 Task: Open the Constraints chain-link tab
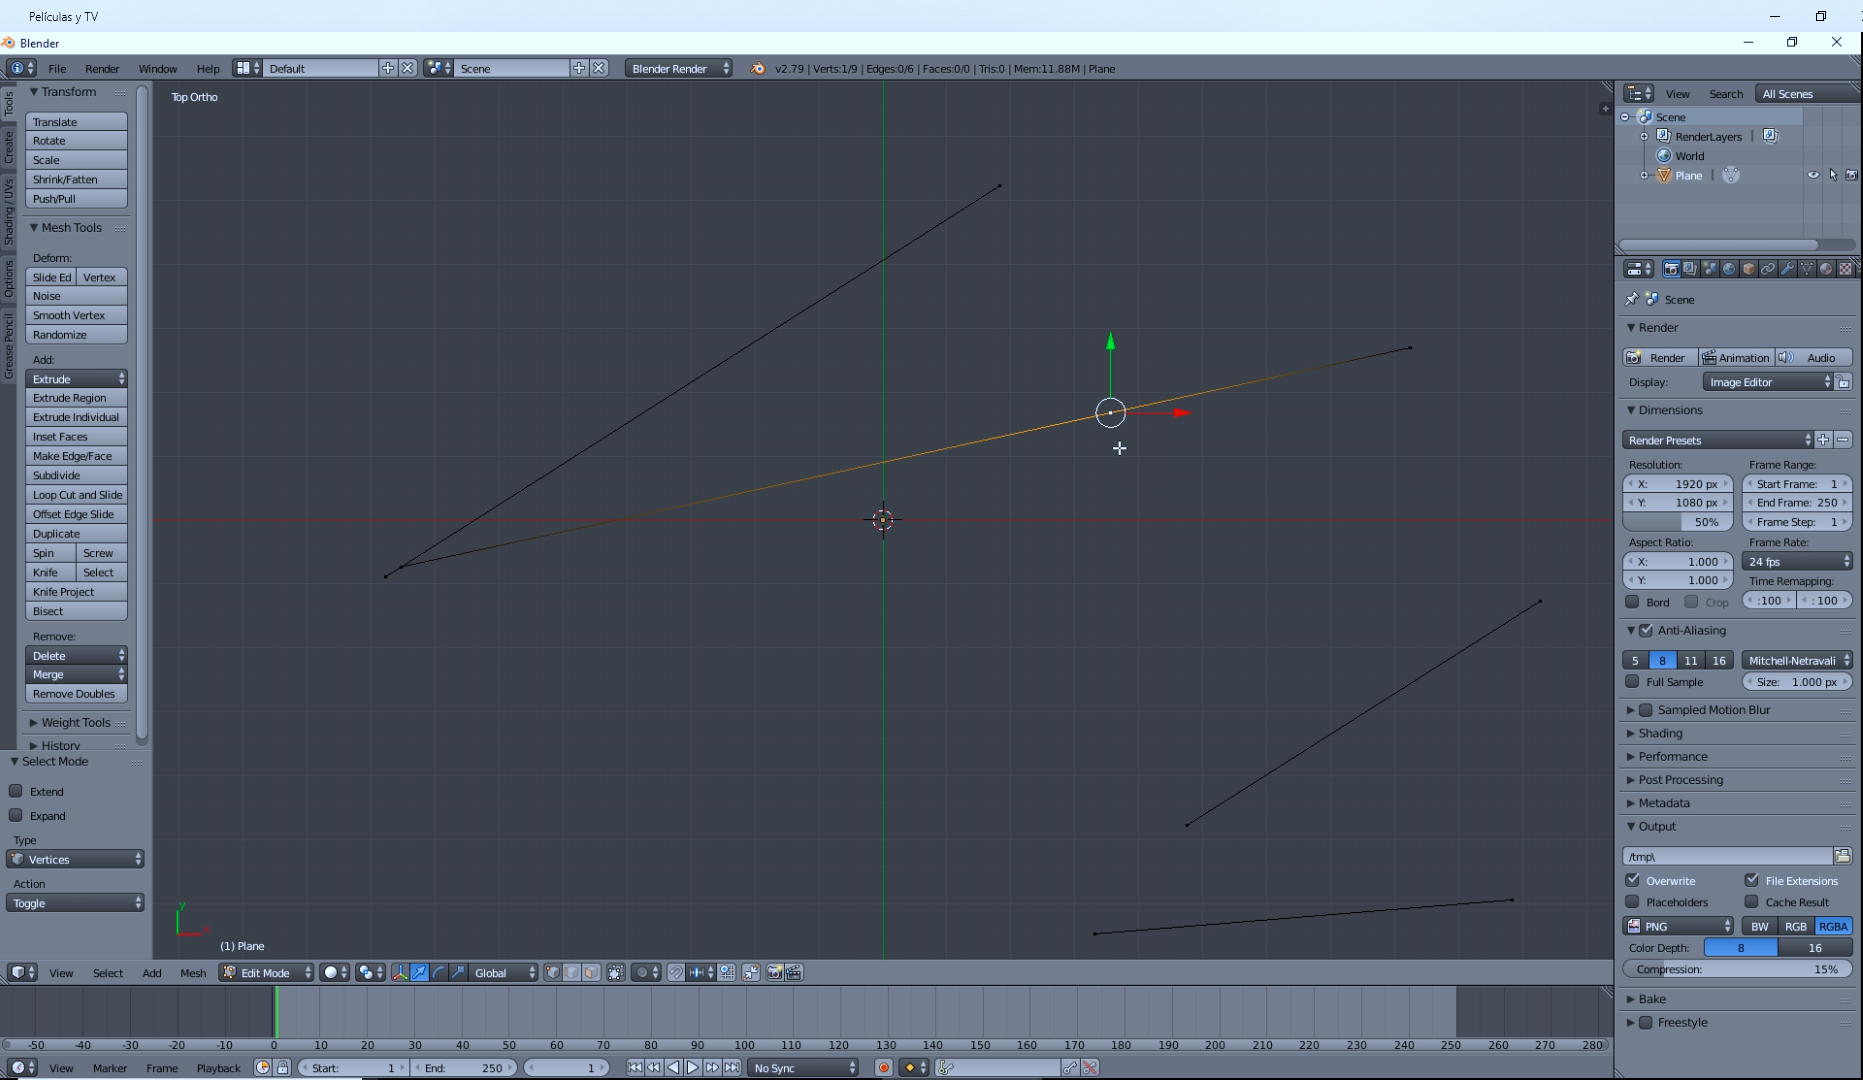pyautogui.click(x=1768, y=269)
